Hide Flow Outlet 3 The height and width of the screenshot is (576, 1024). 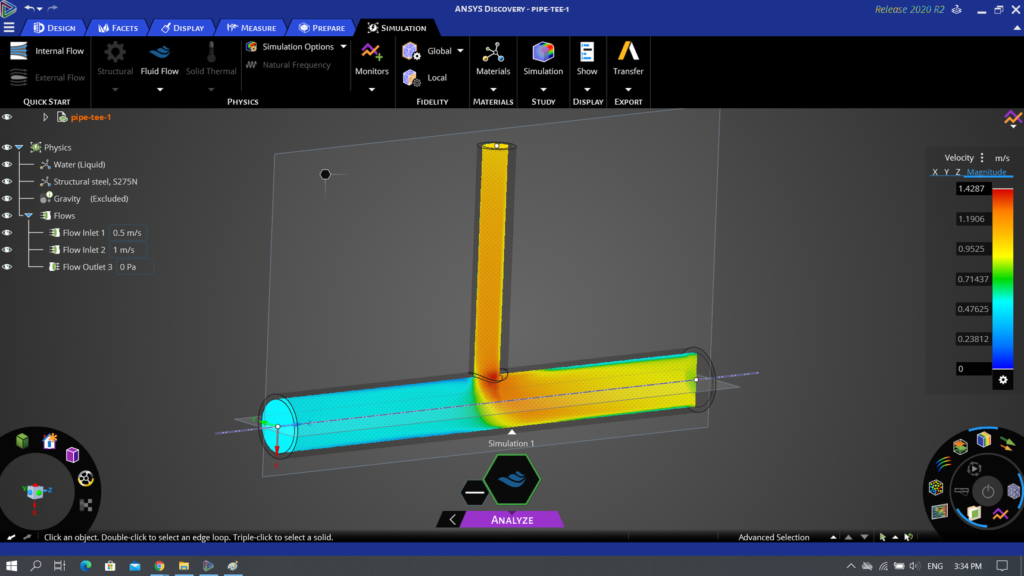(7, 266)
